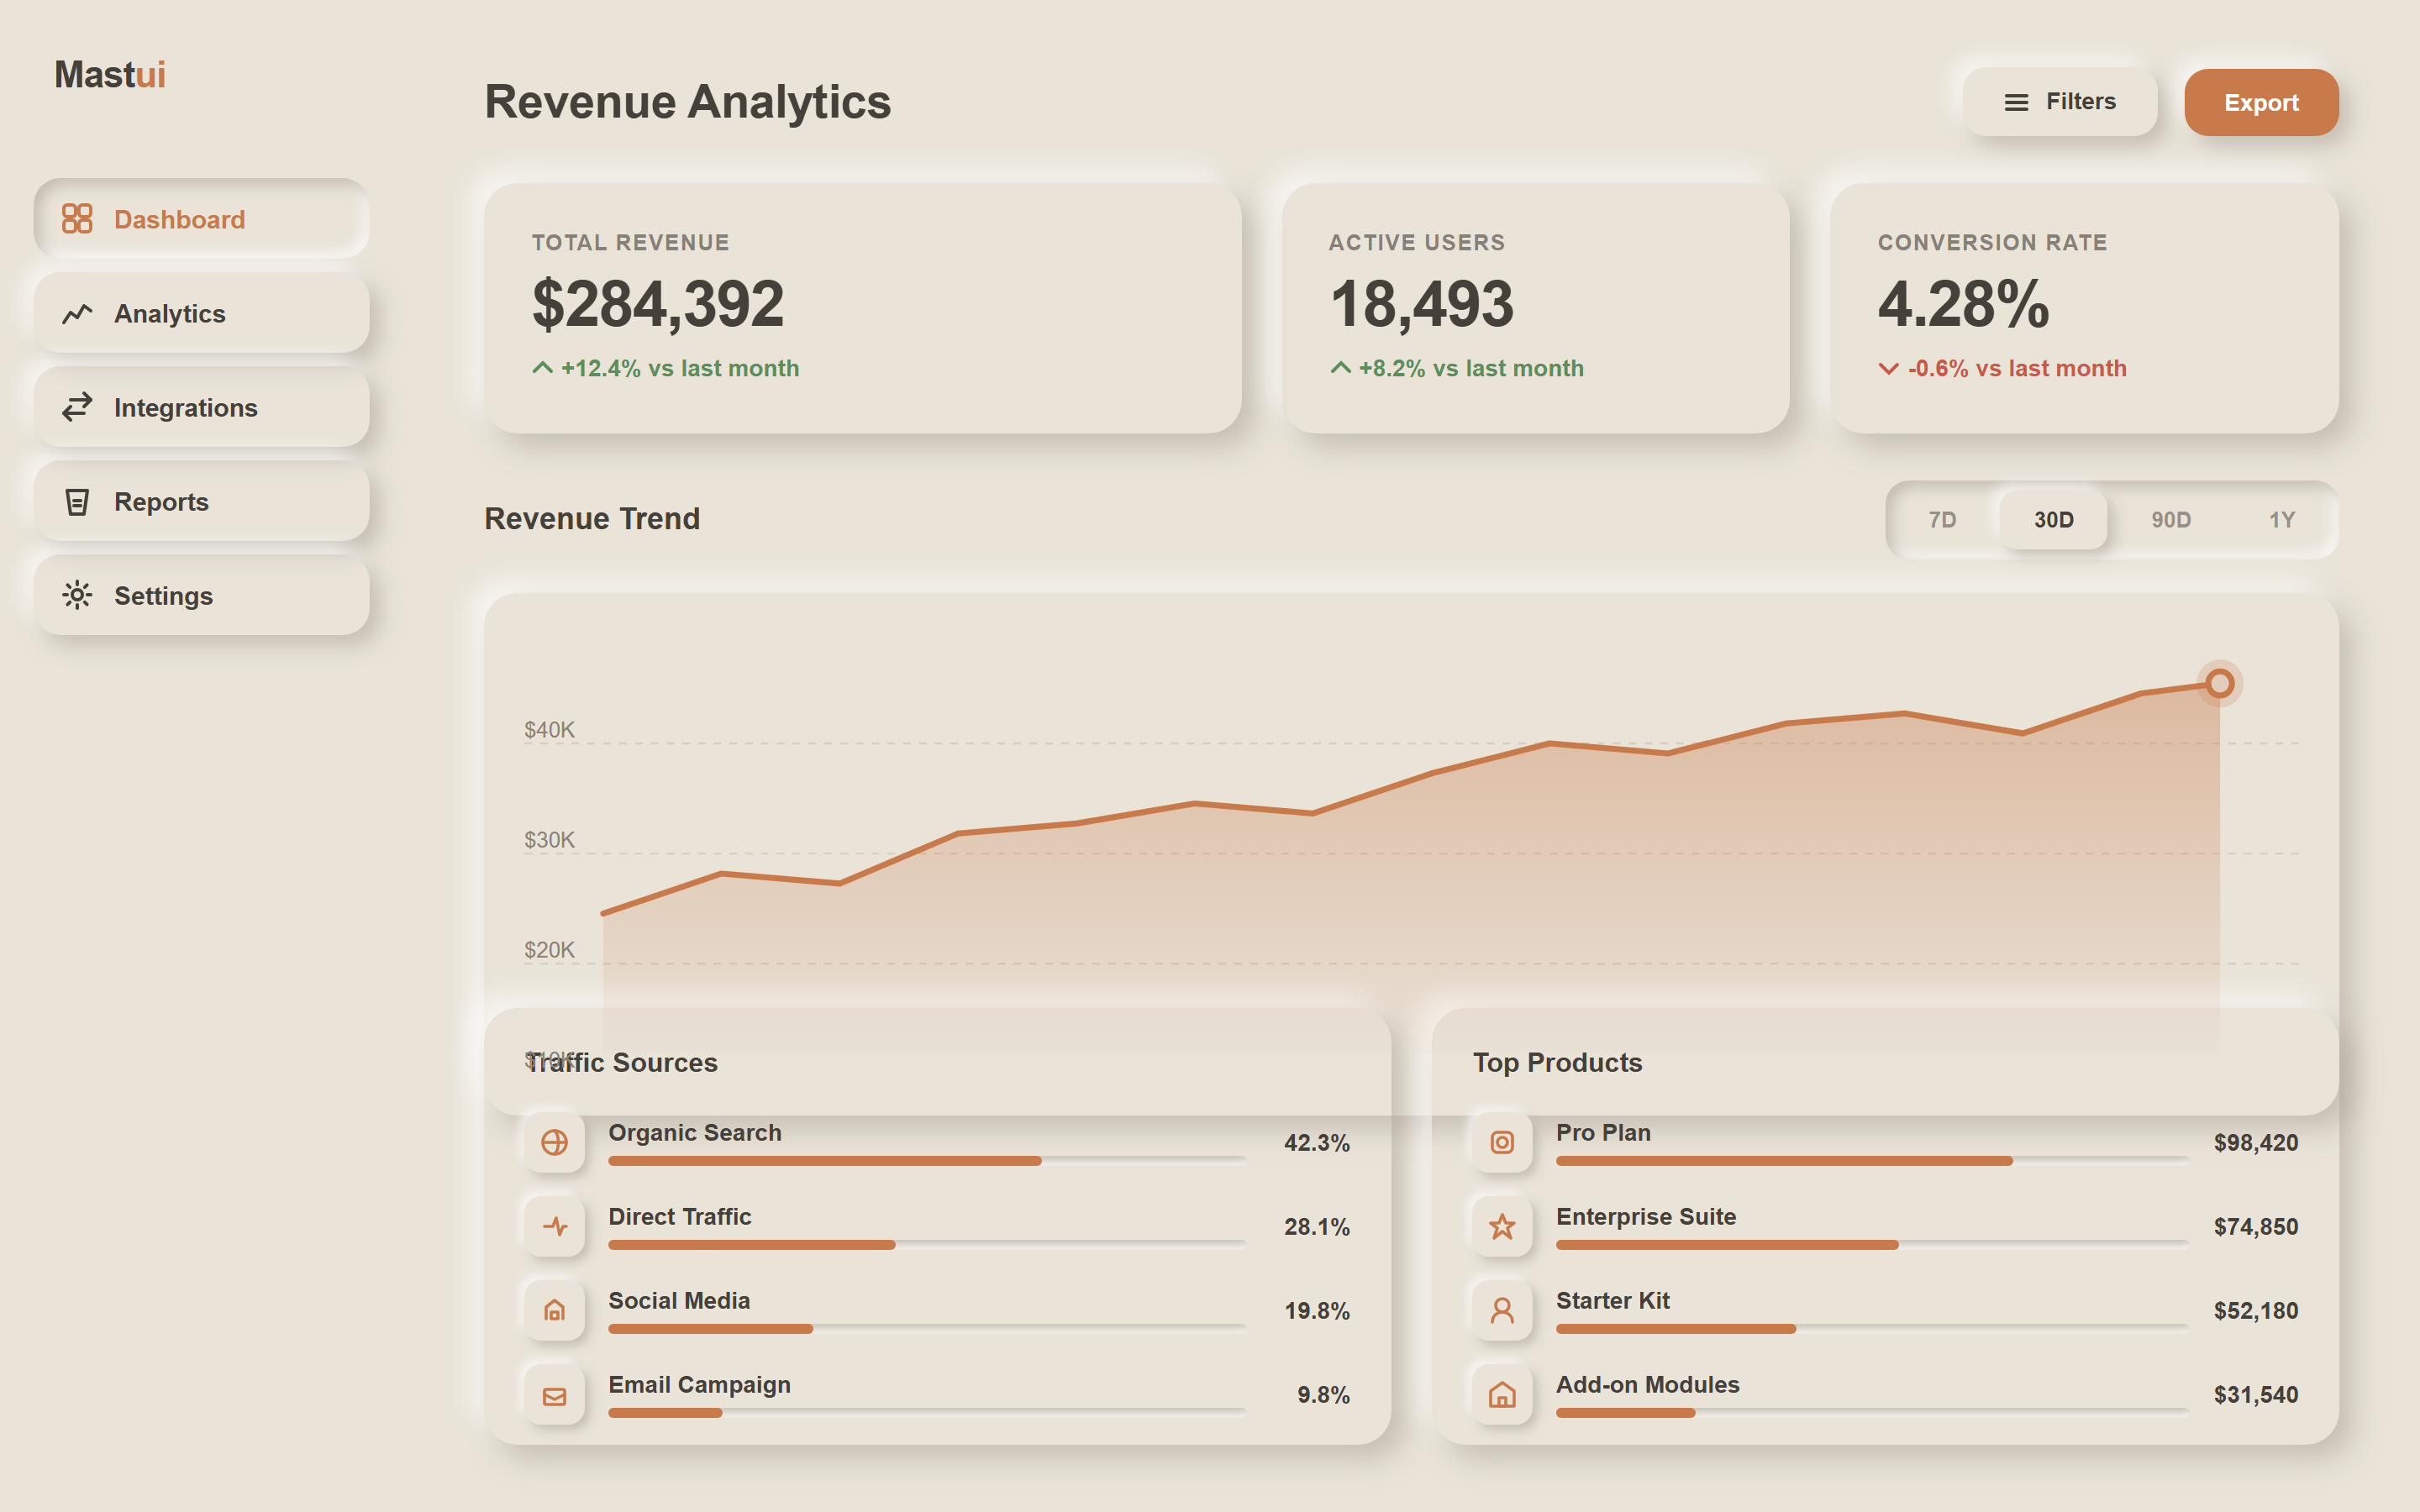2420x1512 pixels.
Task: Click the Starter Kit user icon
Action: 1502,1310
